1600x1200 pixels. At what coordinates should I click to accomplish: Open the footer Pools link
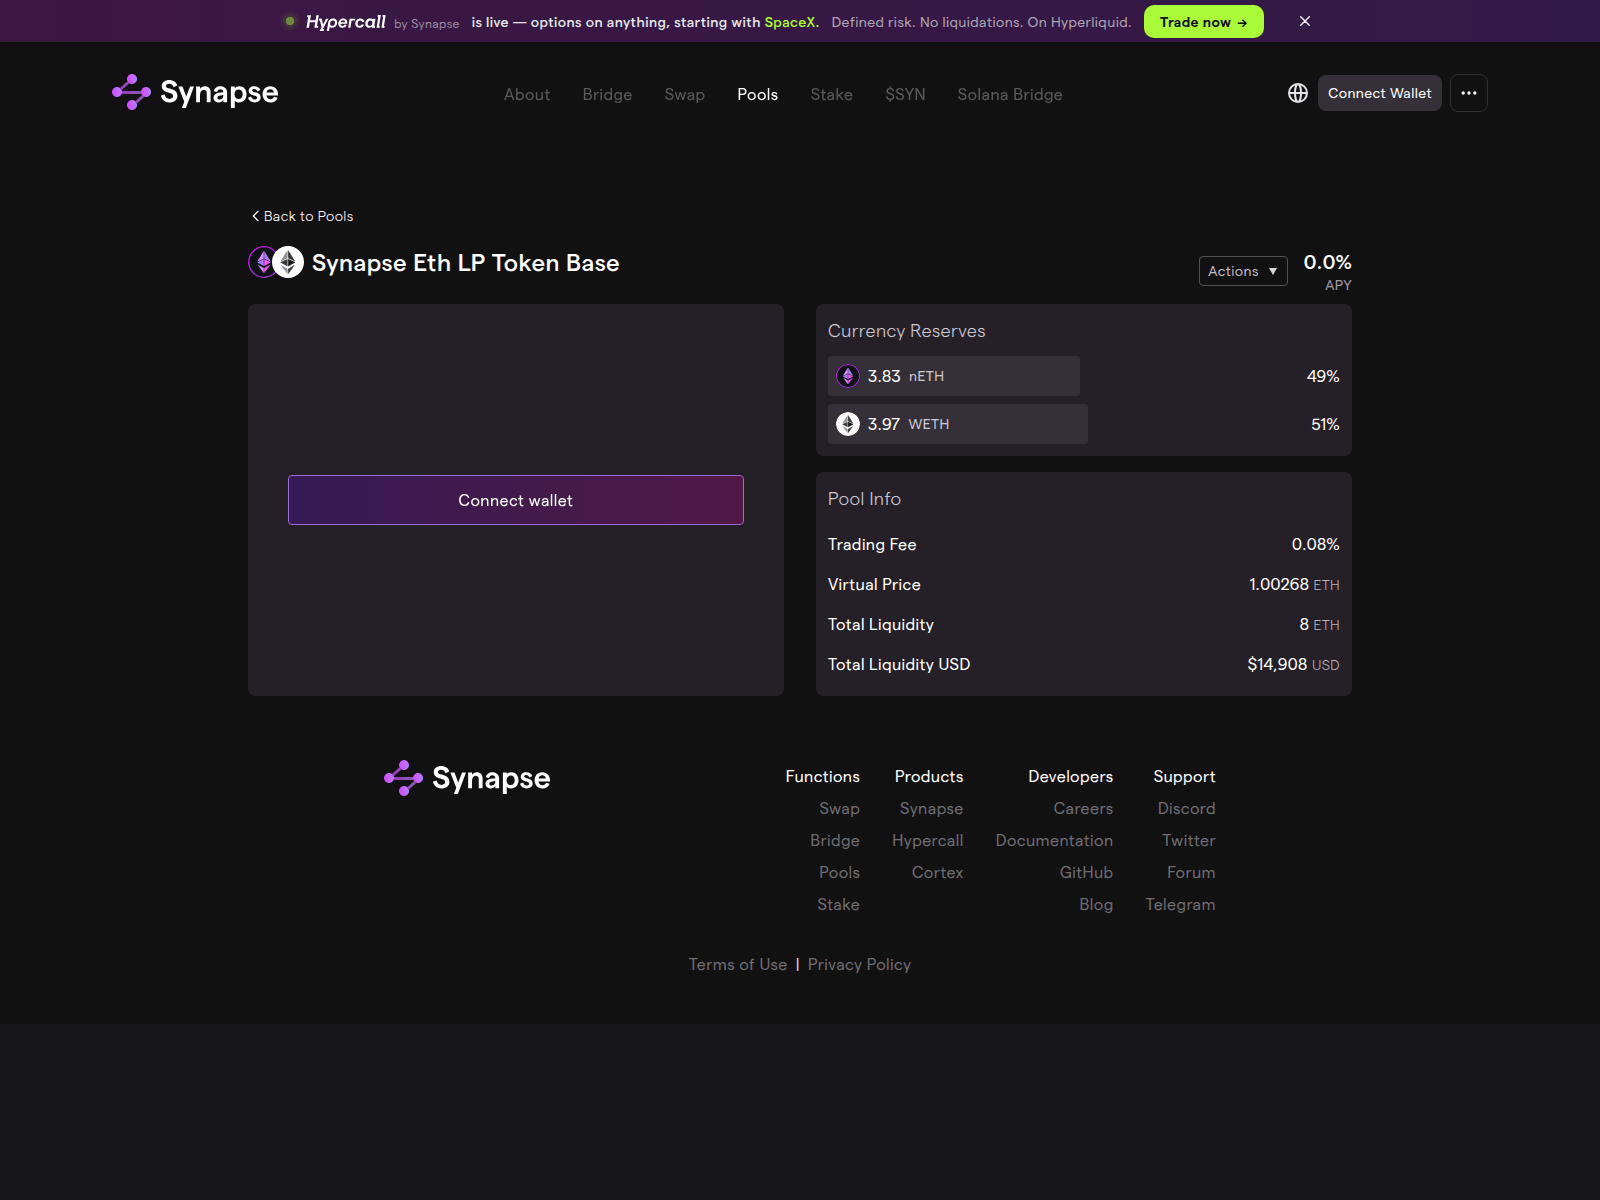coord(839,872)
